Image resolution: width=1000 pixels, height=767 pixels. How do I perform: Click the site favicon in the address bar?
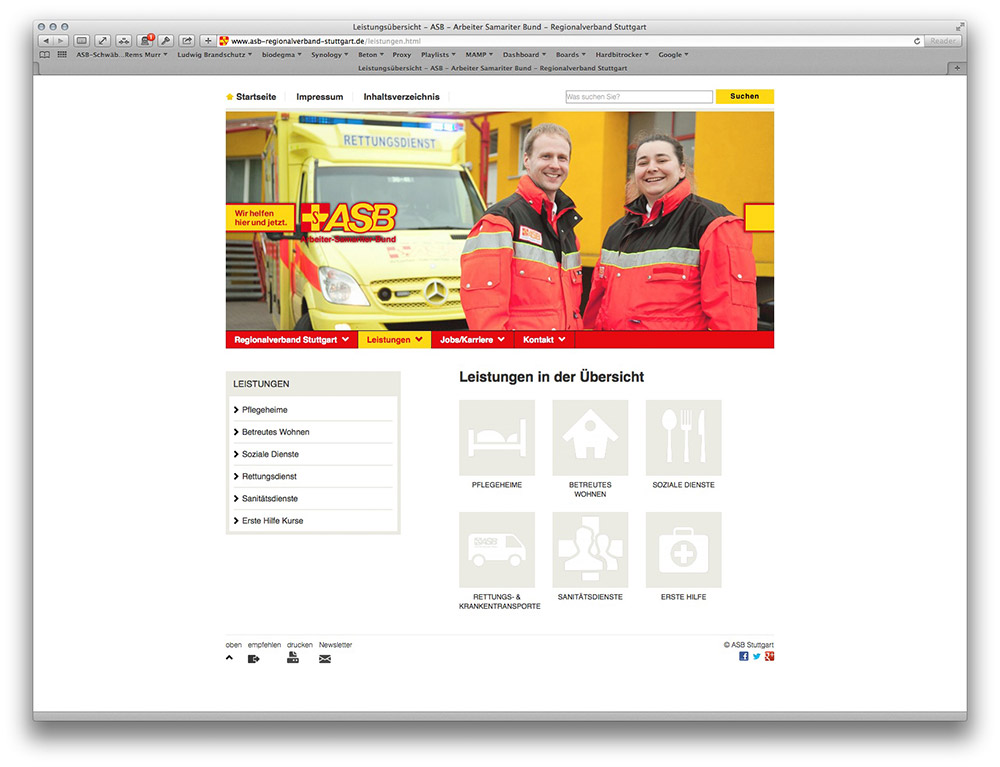tap(224, 41)
